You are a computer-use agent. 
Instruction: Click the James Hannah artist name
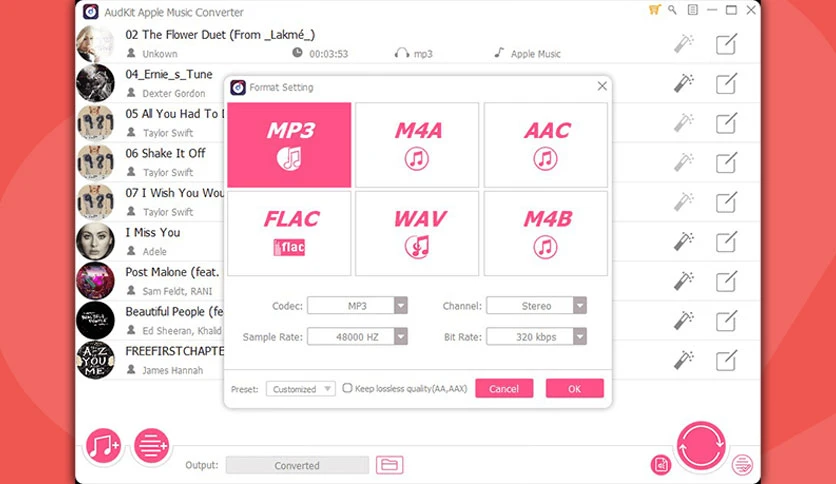(173, 370)
